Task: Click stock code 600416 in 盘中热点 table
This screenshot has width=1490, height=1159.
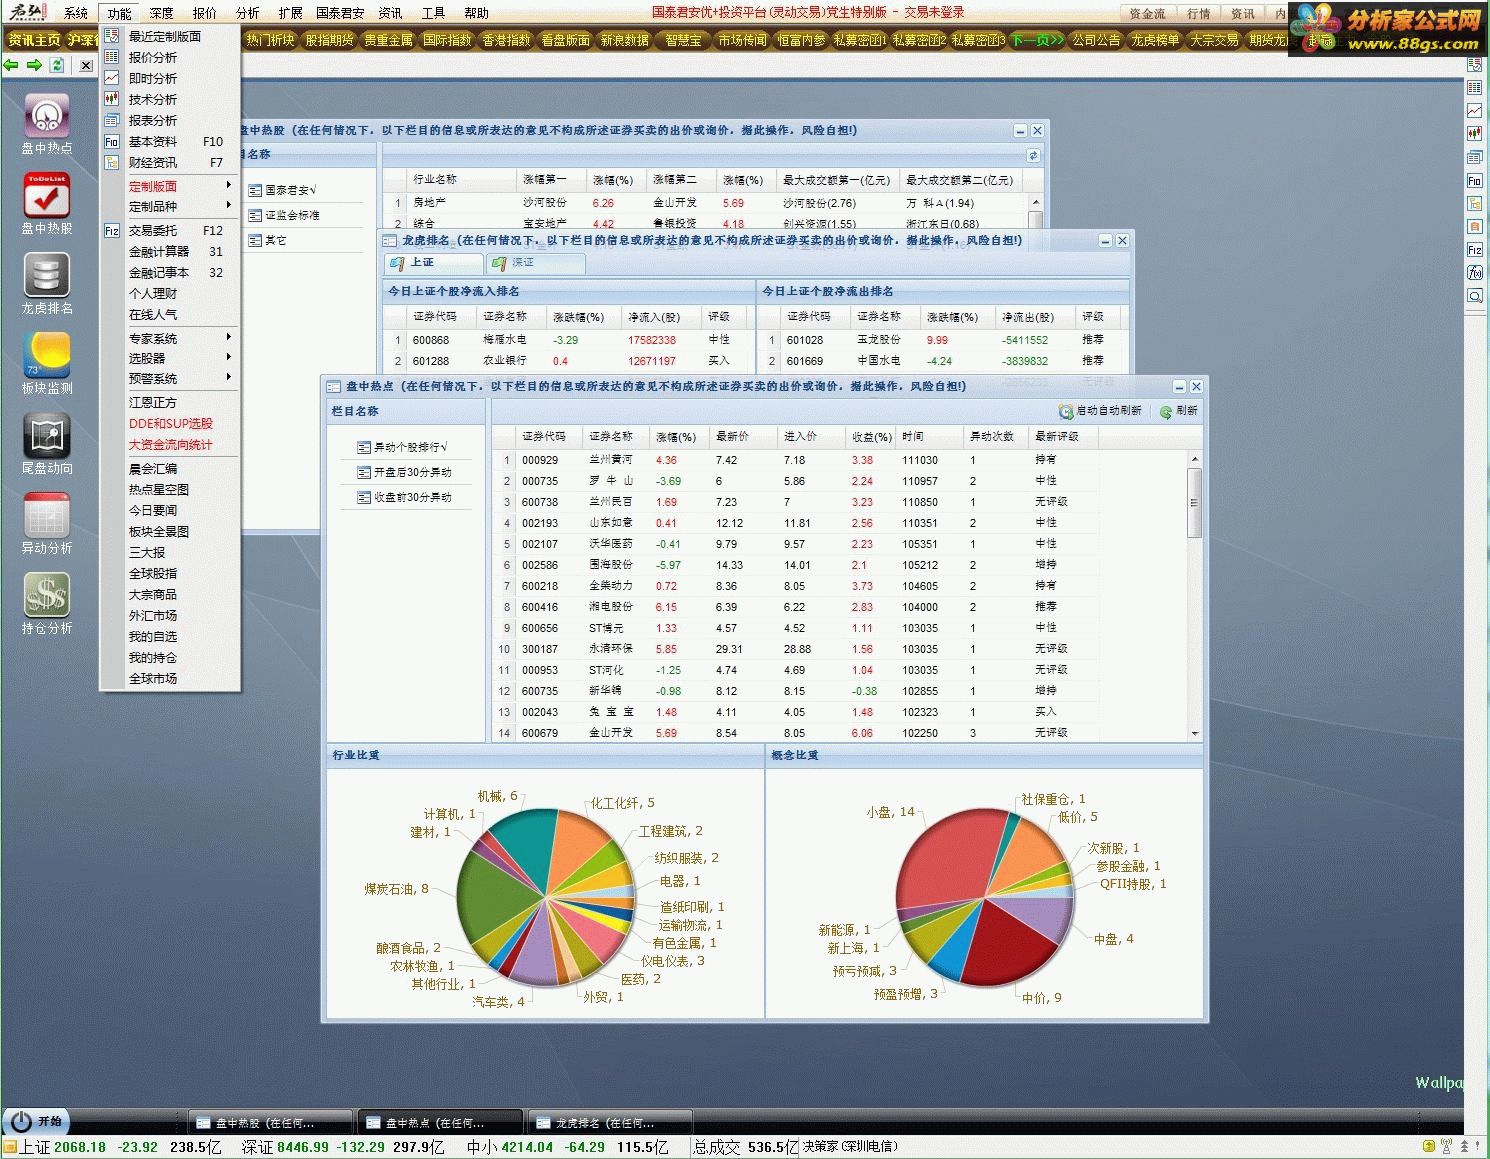Action: pyautogui.click(x=540, y=607)
